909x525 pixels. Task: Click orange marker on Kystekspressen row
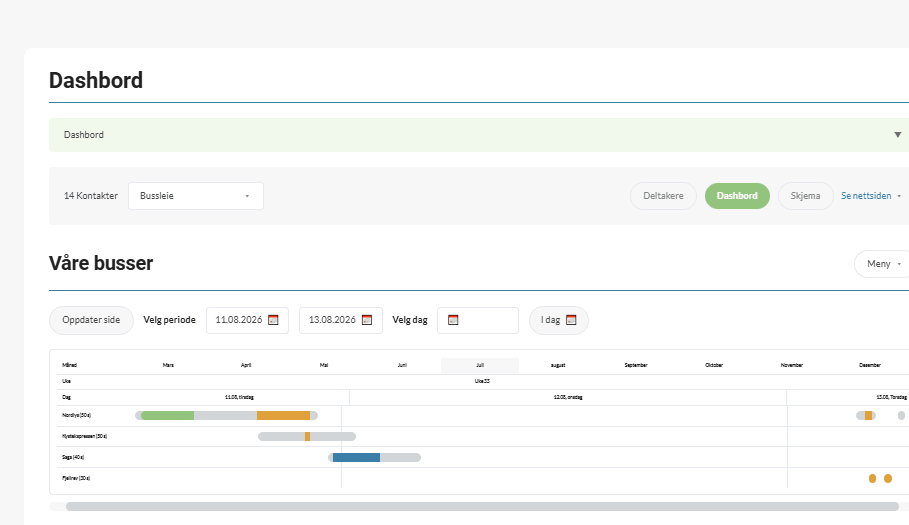point(307,436)
